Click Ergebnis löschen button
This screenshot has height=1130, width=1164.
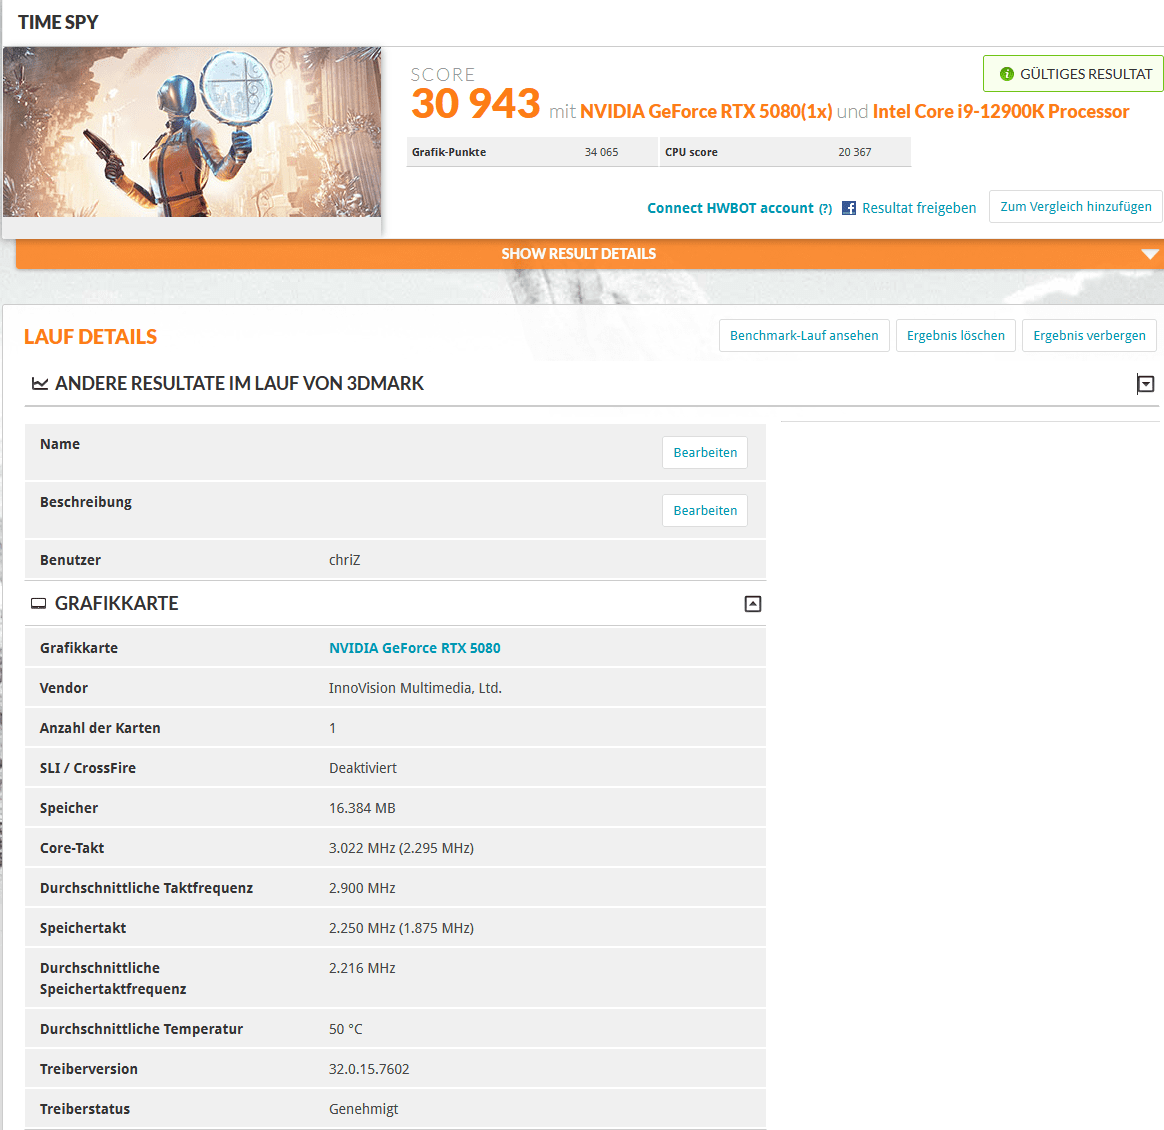click(x=955, y=336)
